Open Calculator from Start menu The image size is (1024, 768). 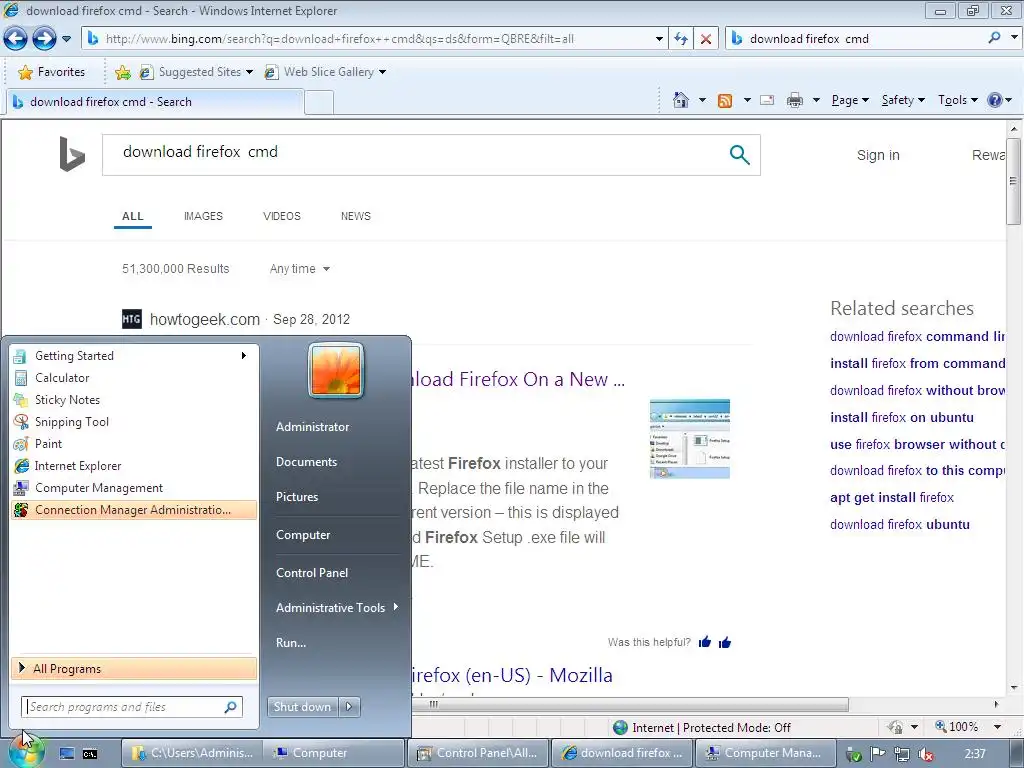pos(134,377)
